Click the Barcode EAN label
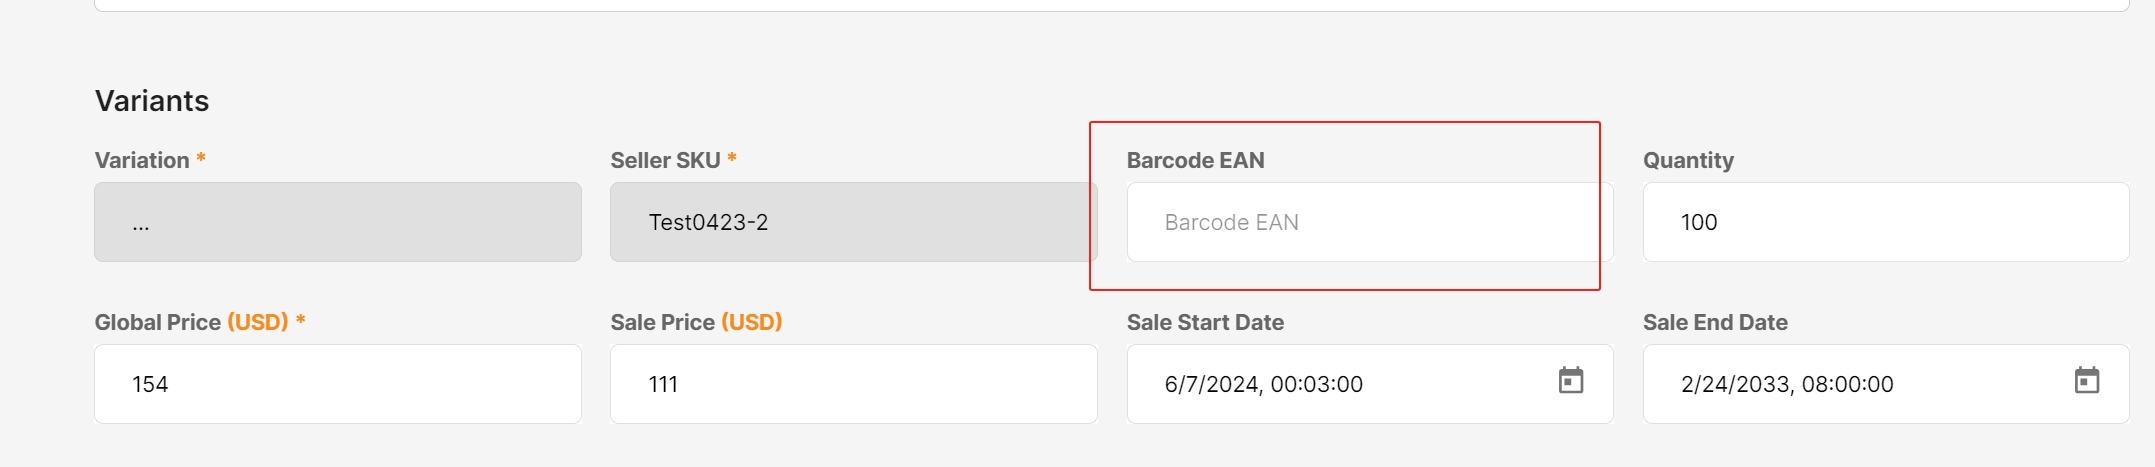 tap(1195, 160)
